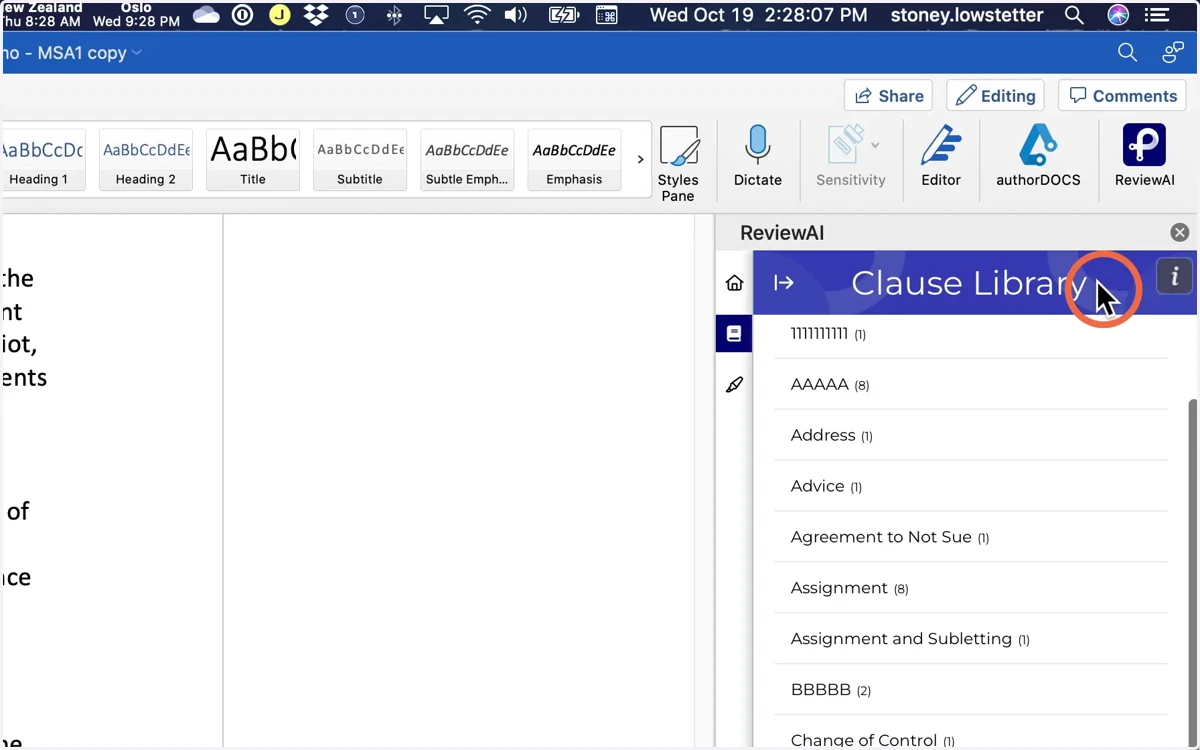The image size is (1200, 750).
Task: Apply the Emphasis style
Action: click(x=574, y=159)
